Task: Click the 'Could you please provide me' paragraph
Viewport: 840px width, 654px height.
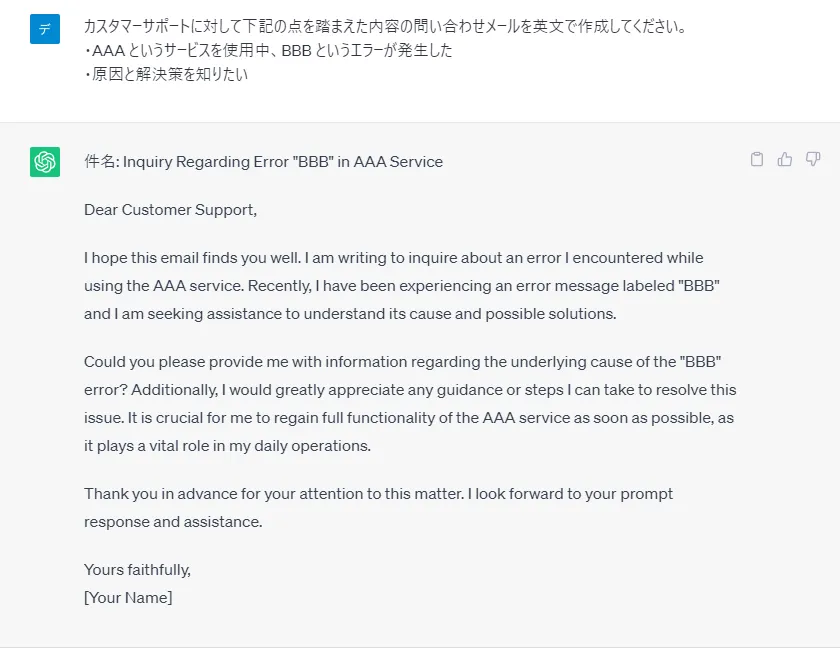Action: click(410, 404)
